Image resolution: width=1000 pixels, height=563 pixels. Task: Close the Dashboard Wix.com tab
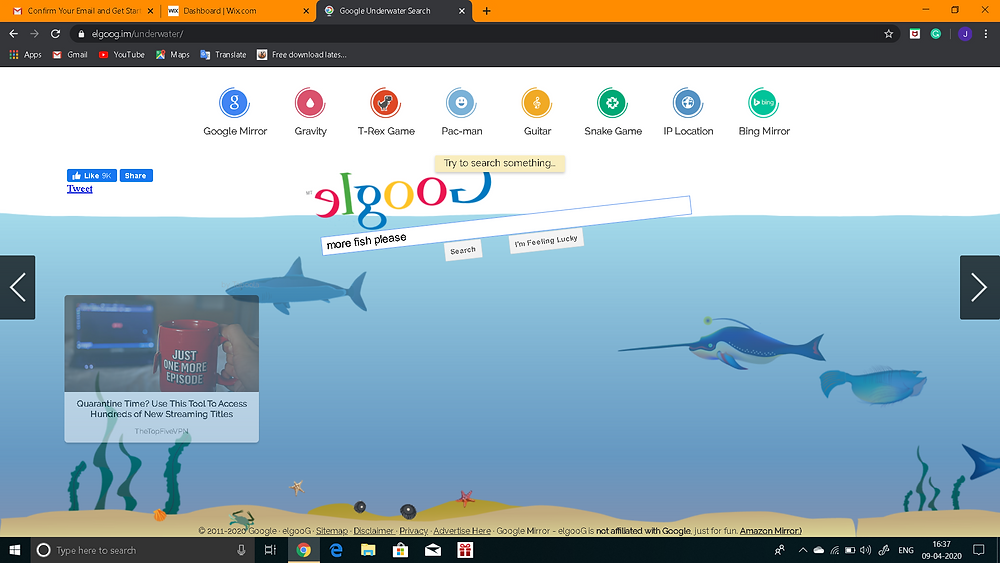tap(305, 11)
